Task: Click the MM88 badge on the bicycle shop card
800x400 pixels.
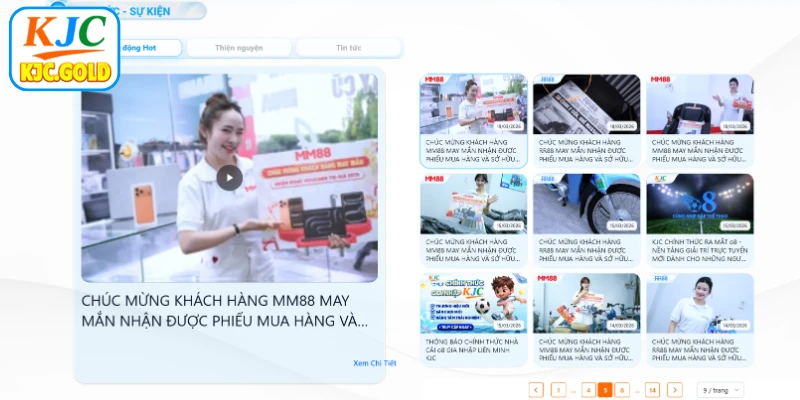Action: pos(547,279)
